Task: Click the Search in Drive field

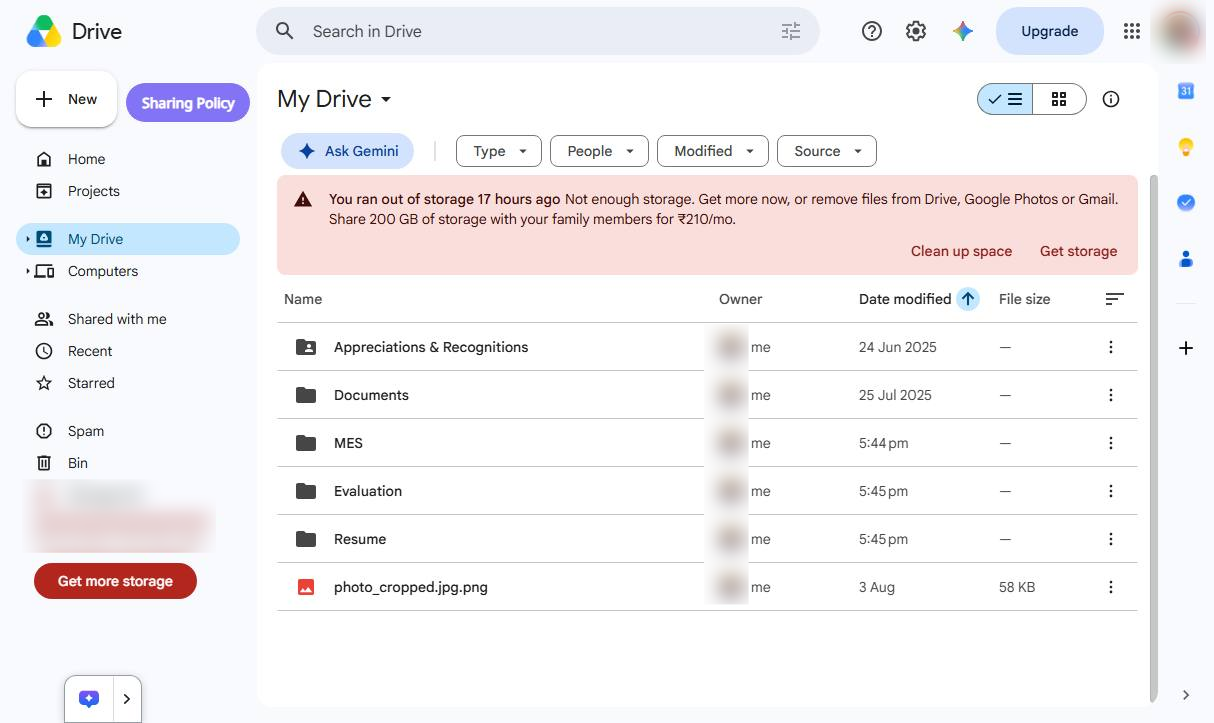Action: point(538,31)
